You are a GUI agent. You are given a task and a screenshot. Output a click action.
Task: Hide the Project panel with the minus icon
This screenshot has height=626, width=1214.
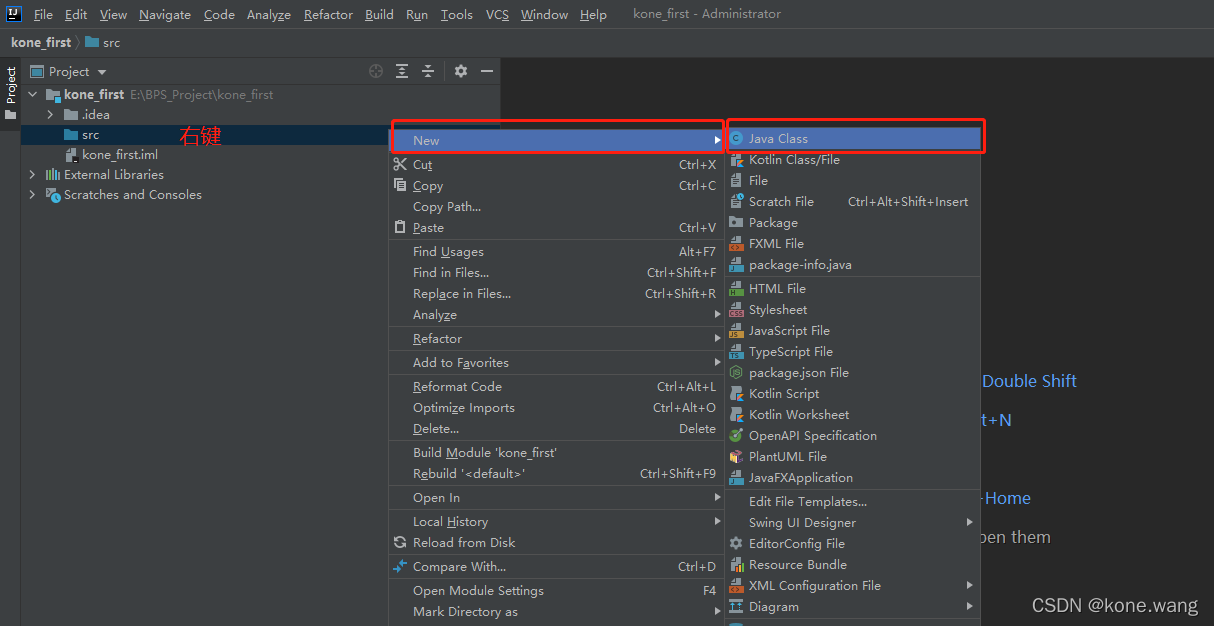coord(487,71)
